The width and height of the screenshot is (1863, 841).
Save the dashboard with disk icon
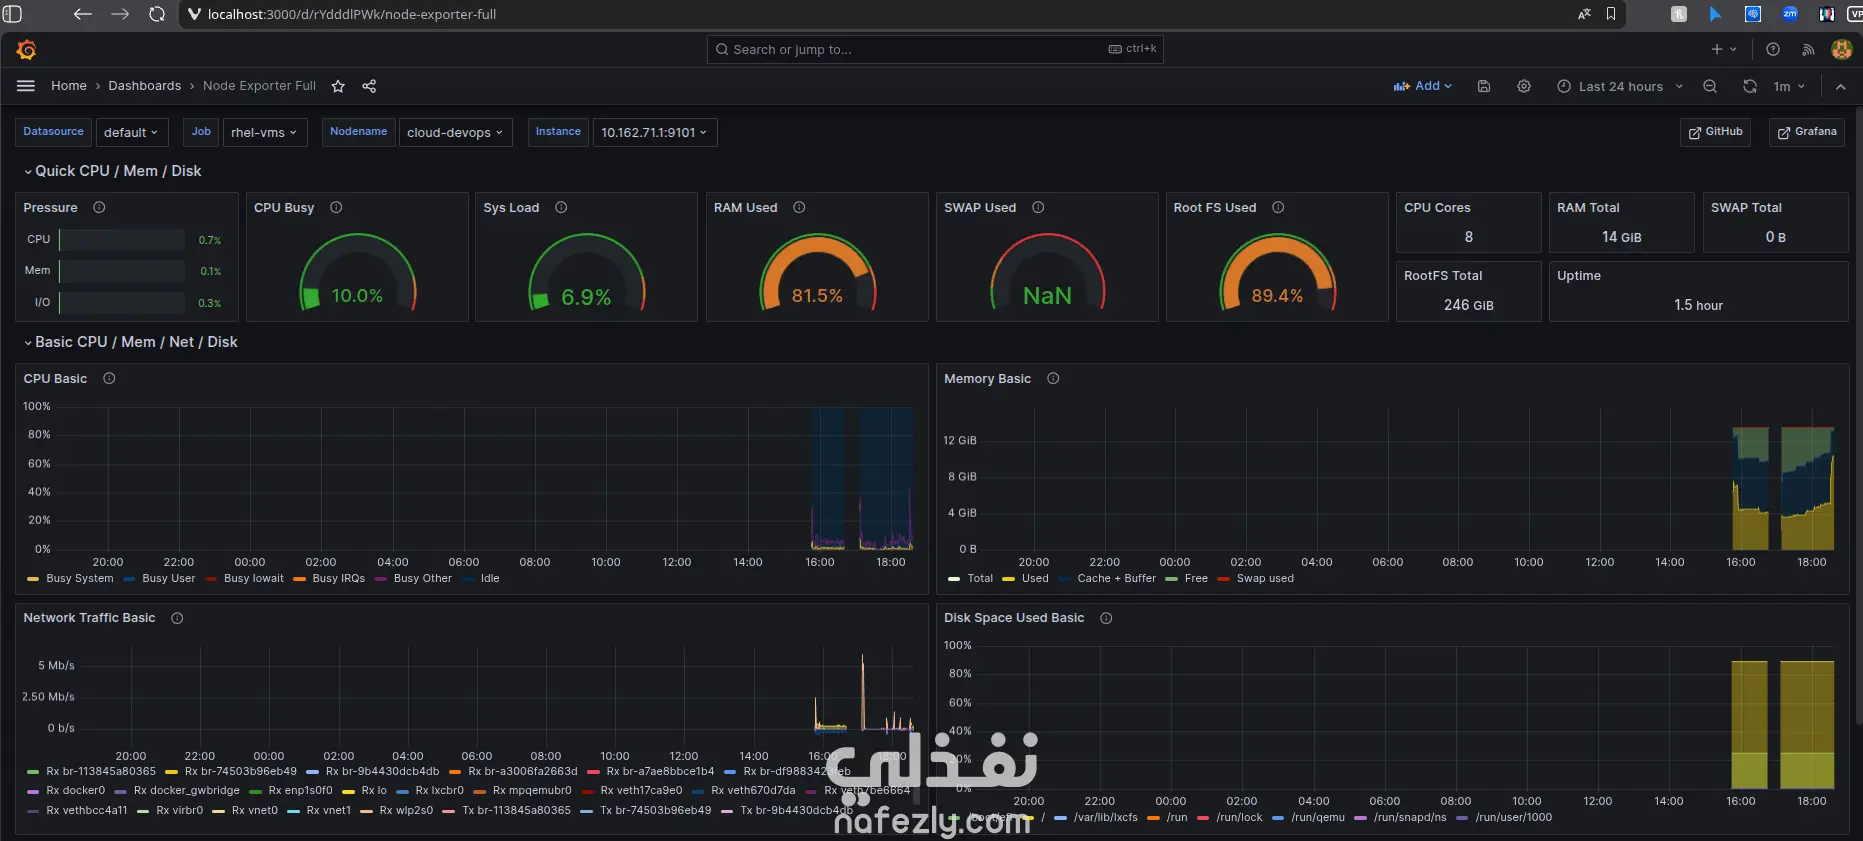pyautogui.click(x=1484, y=86)
